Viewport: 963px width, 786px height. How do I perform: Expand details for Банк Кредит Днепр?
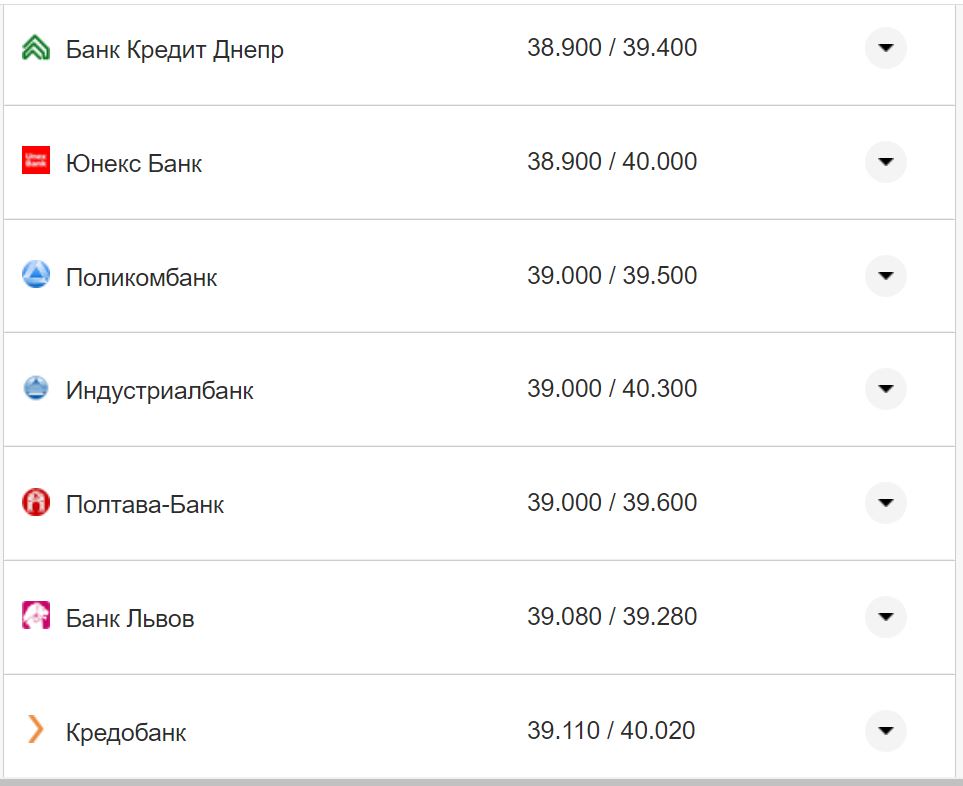pyautogui.click(x=884, y=48)
